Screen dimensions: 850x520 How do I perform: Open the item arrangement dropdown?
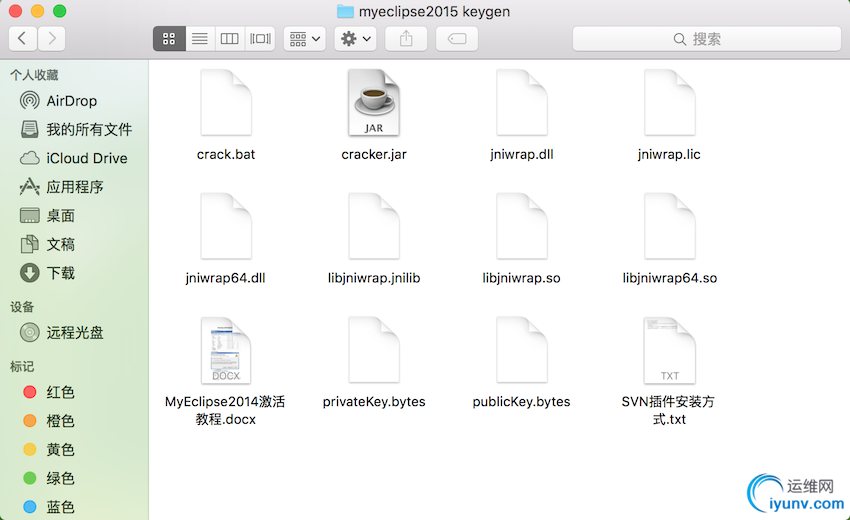(x=305, y=38)
